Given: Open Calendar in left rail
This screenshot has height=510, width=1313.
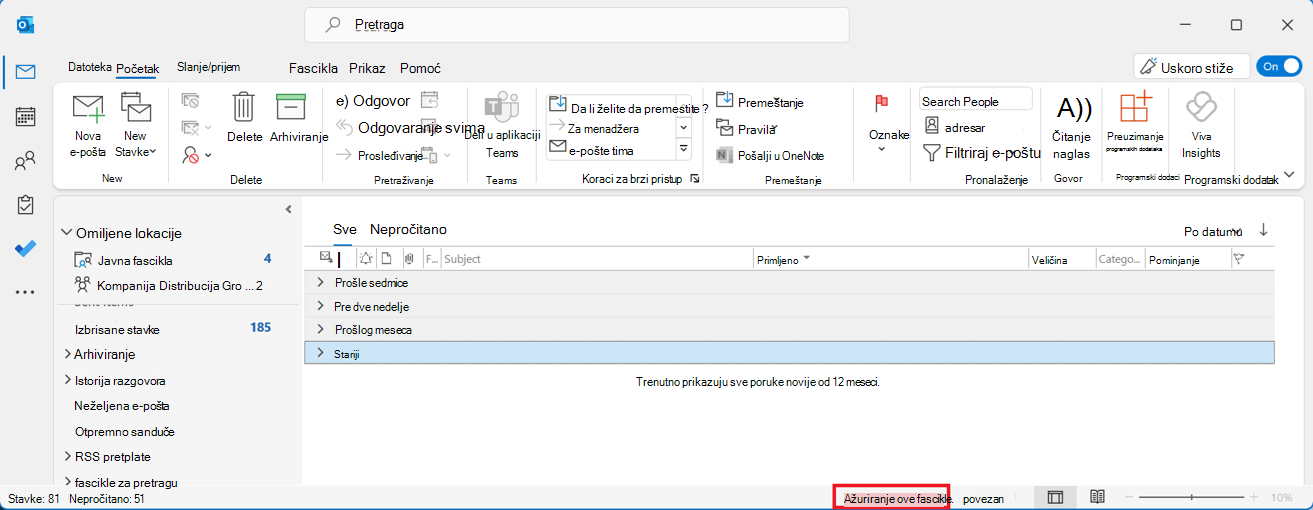Looking at the screenshot, I should coord(25,117).
